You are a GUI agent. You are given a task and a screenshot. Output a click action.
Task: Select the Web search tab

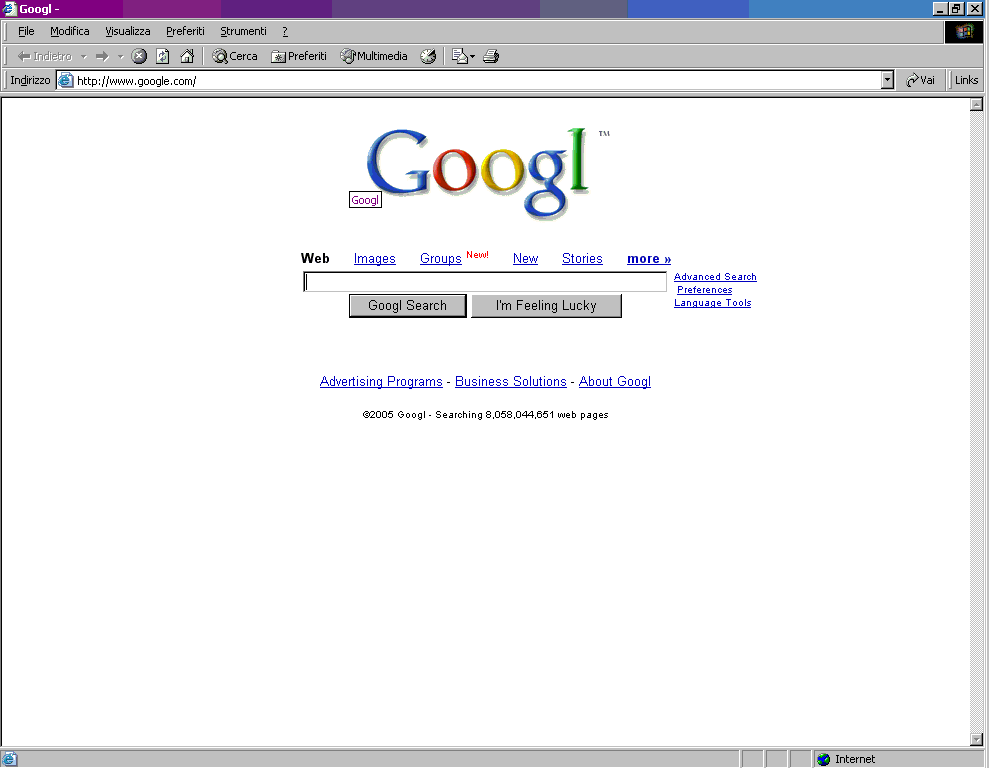pos(315,259)
